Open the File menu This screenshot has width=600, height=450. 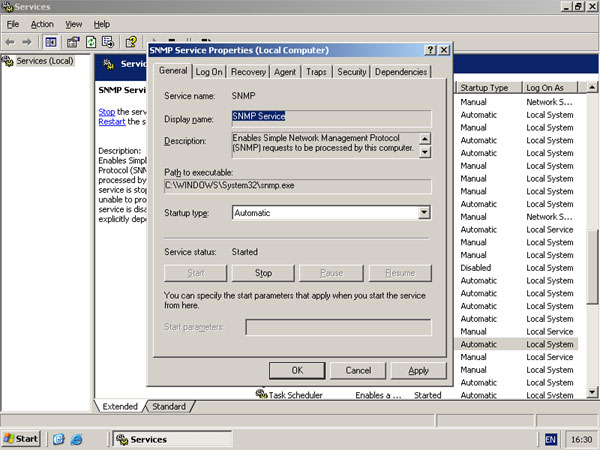click(x=13, y=24)
